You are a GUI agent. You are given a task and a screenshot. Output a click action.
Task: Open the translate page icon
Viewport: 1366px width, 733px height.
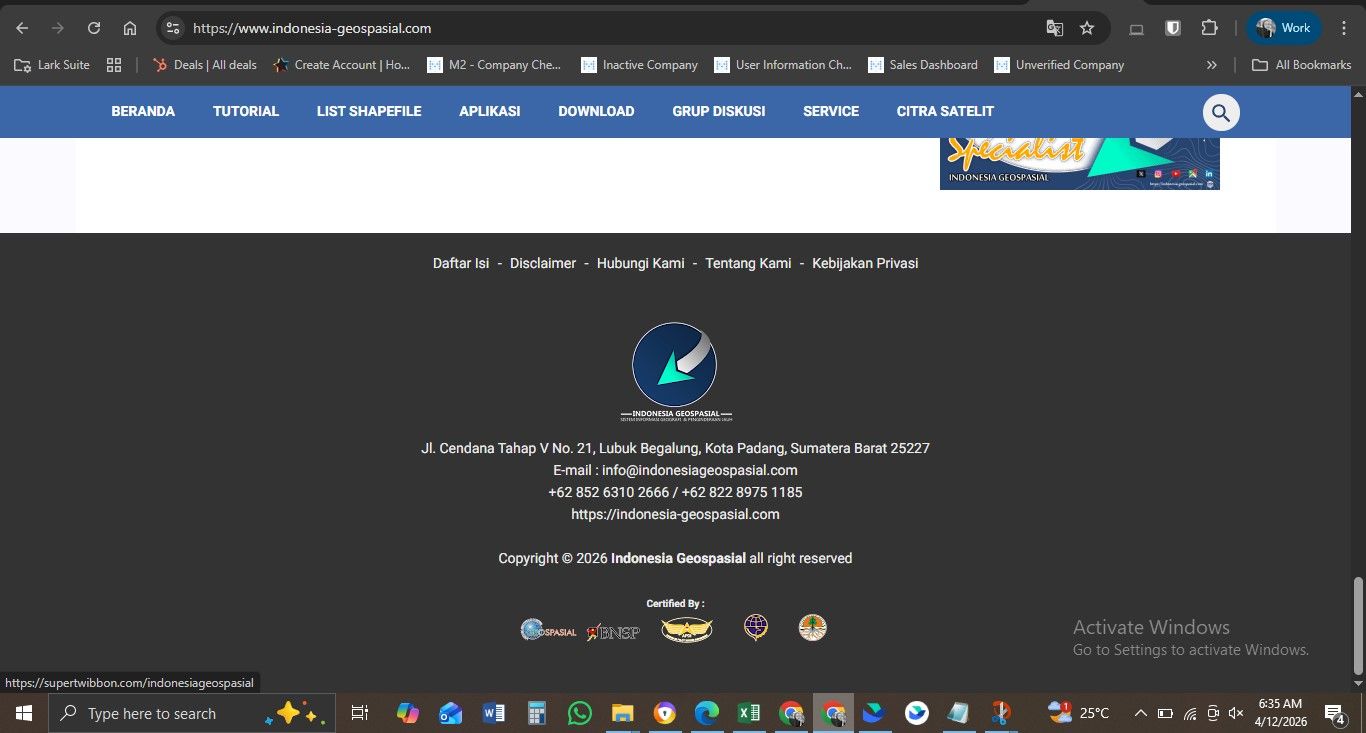point(1055,28)
